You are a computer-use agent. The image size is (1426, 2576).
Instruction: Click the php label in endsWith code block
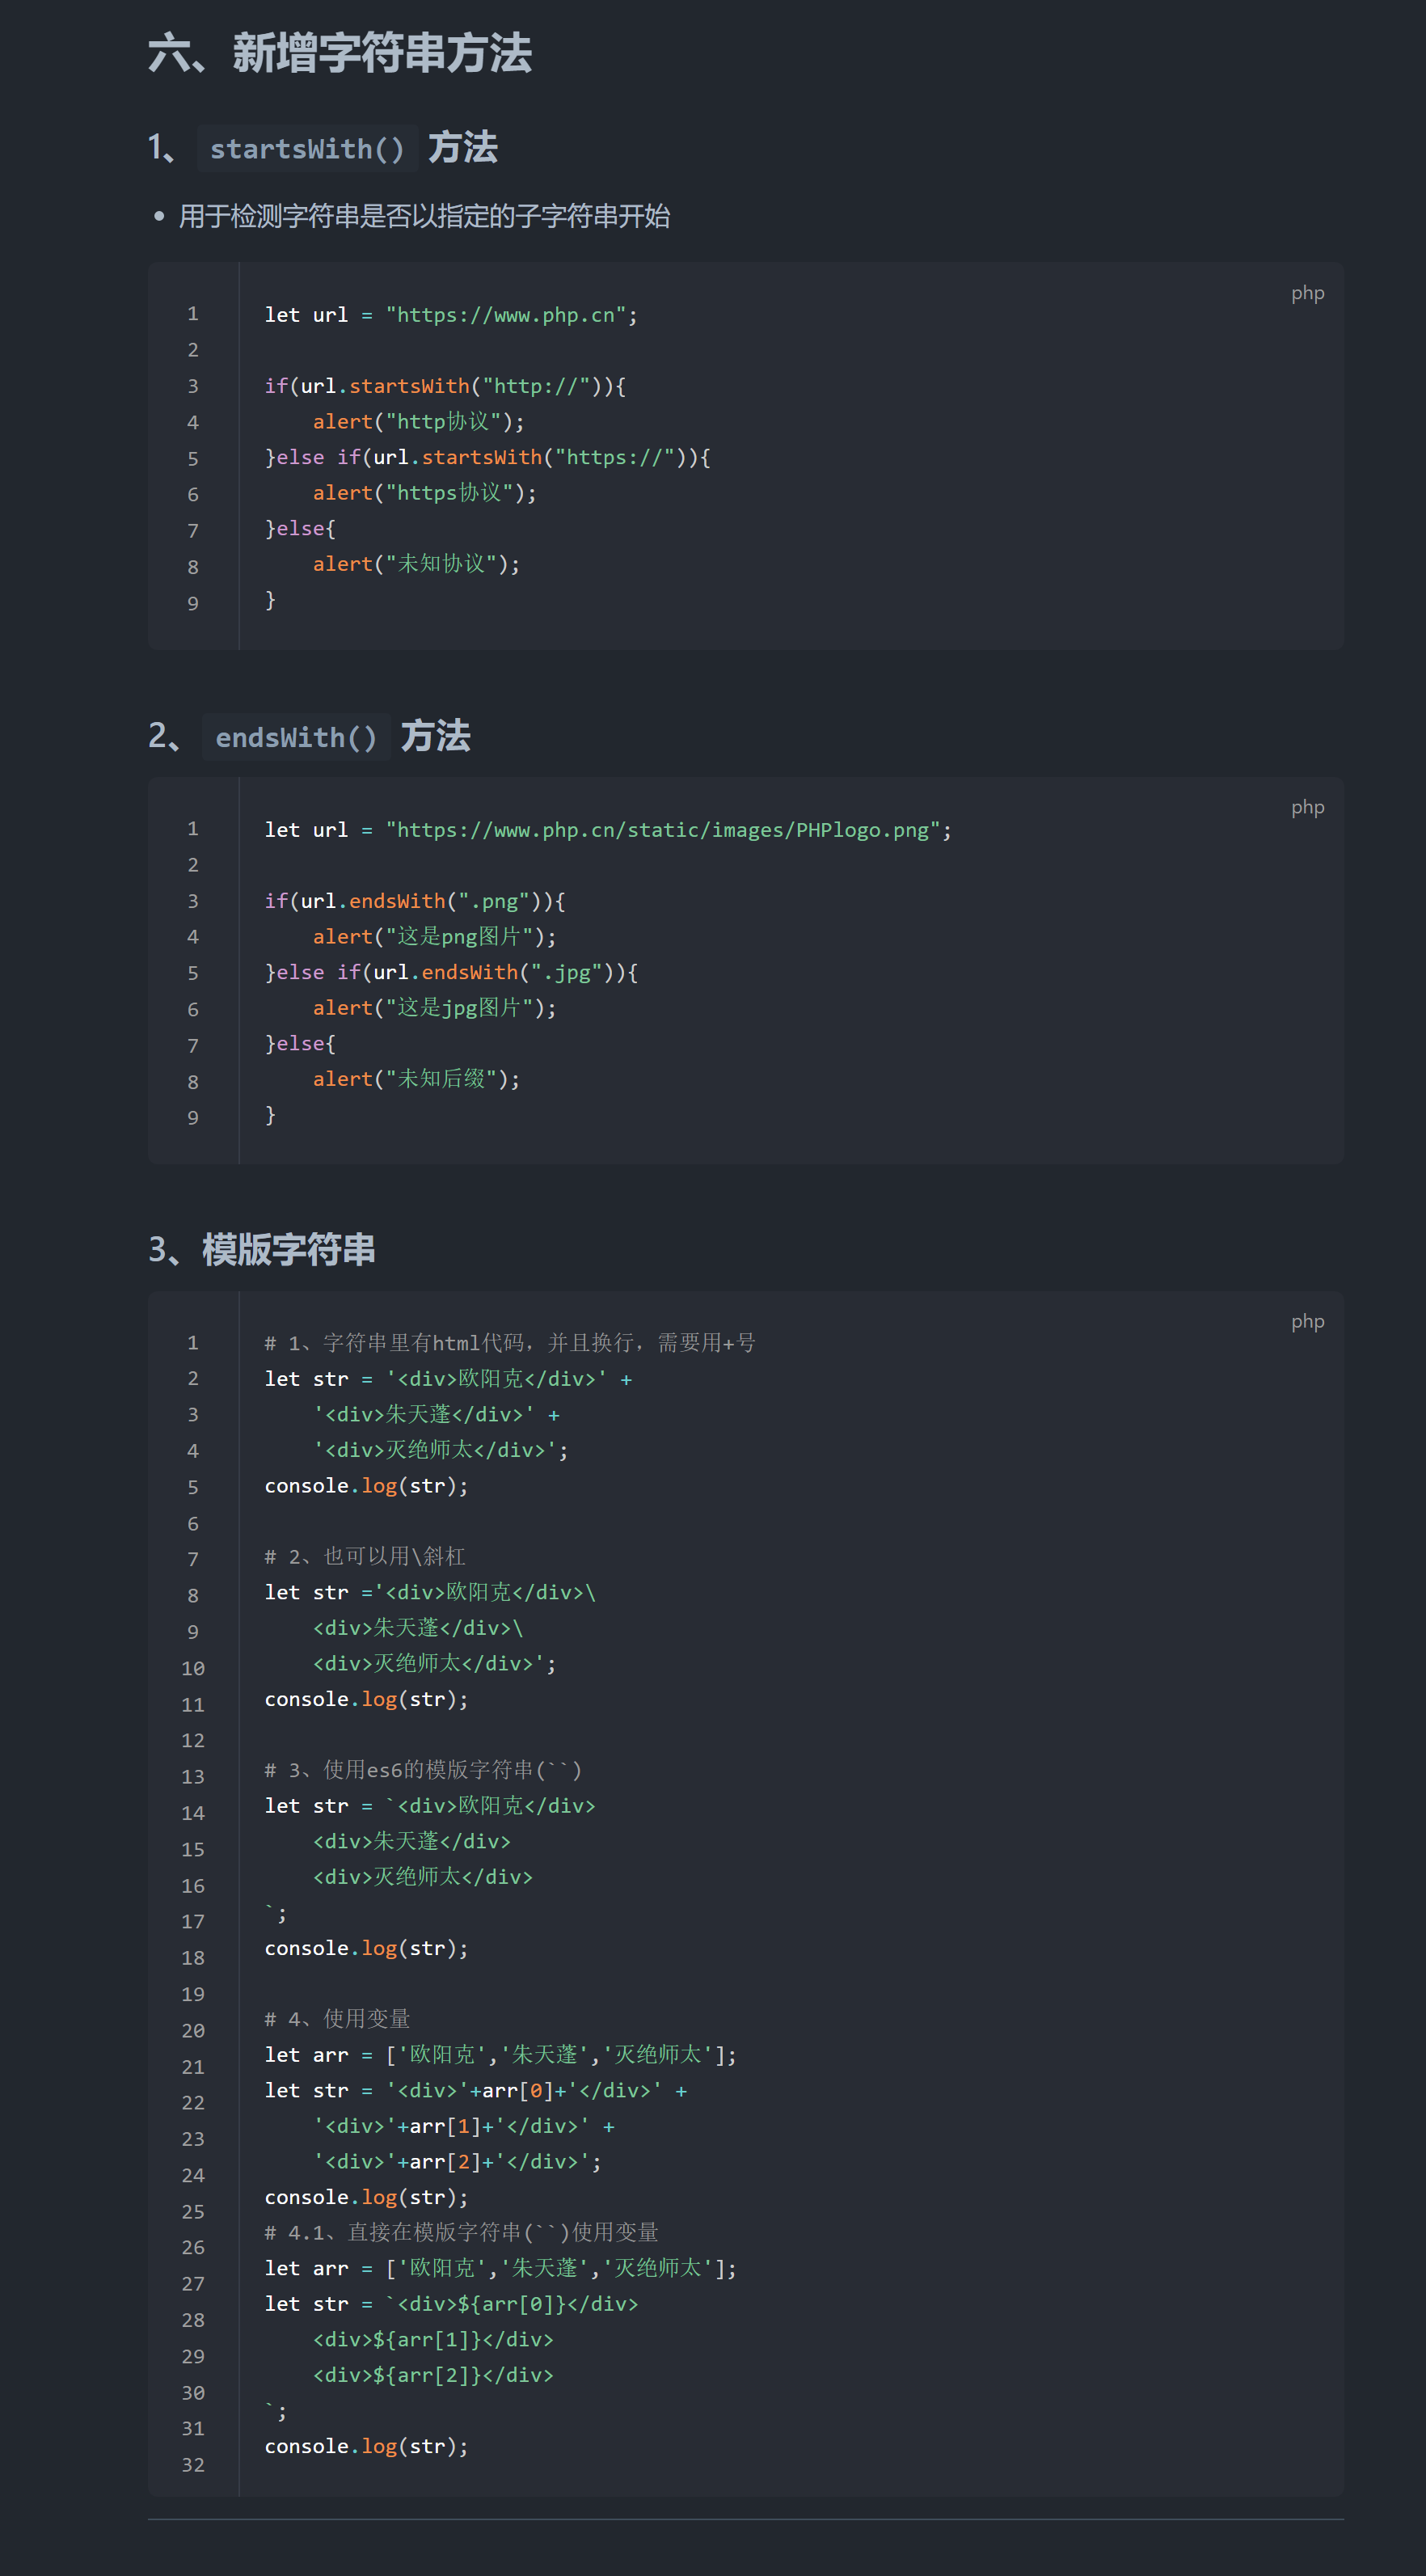point(1307,807)
